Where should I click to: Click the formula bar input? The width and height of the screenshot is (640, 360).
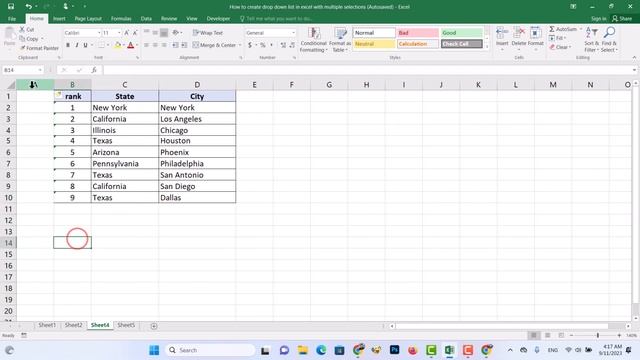(367, 70)
